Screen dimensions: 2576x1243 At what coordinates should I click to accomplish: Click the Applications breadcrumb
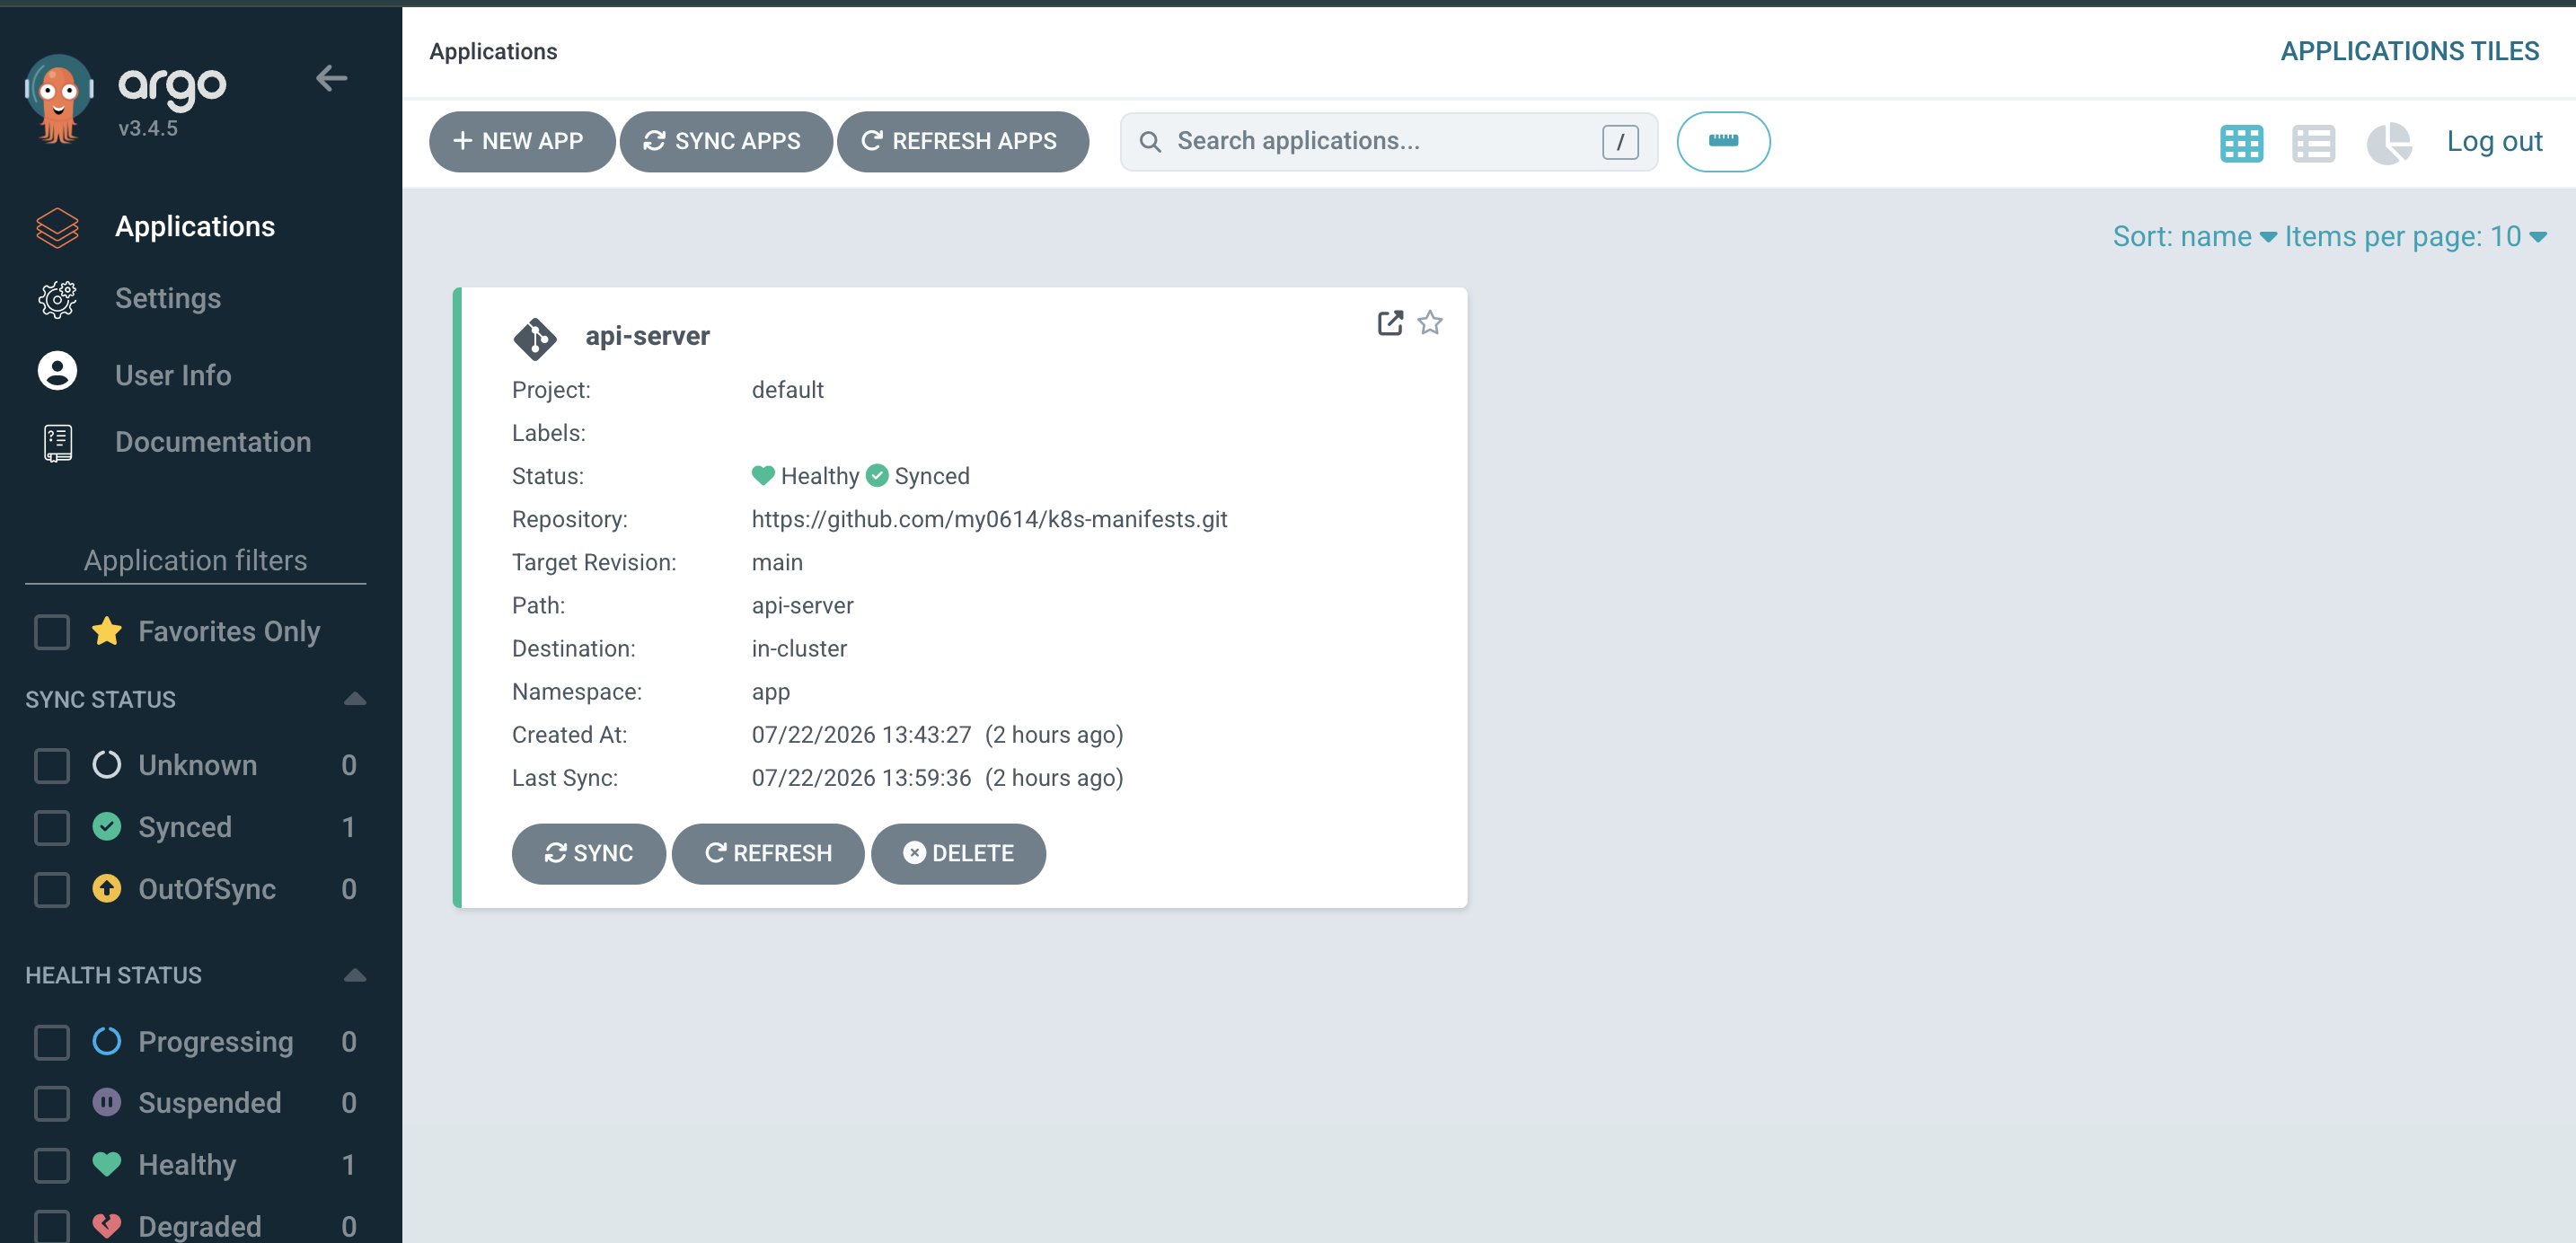click(493, 51)
